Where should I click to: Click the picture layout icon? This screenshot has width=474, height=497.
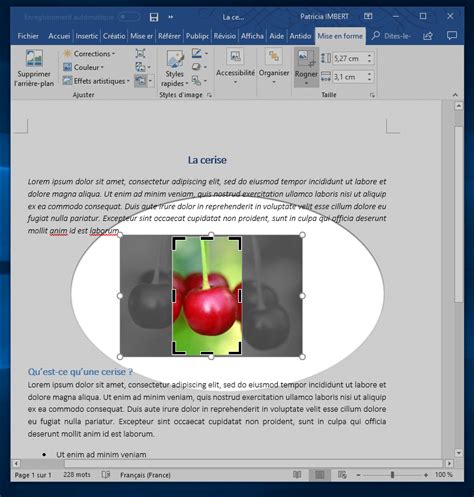coord(196,81)
